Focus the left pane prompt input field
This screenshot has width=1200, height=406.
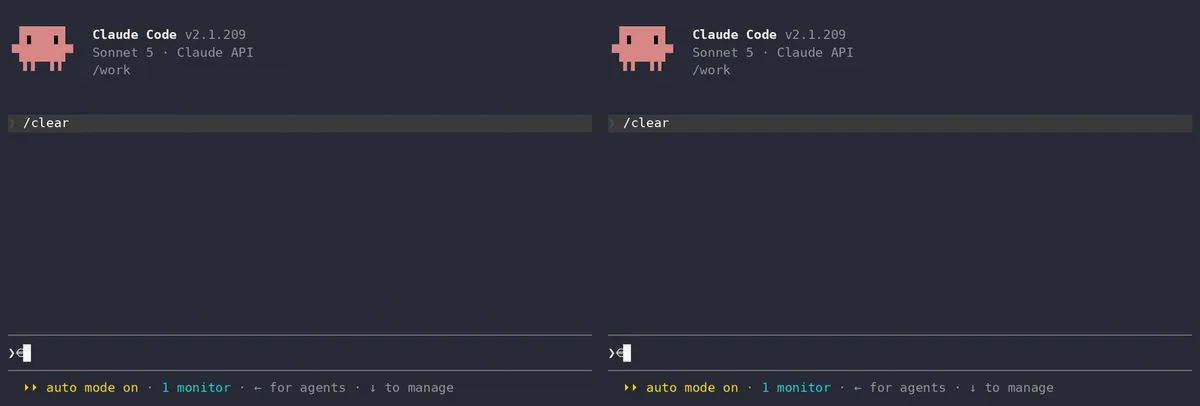(300, 353)
